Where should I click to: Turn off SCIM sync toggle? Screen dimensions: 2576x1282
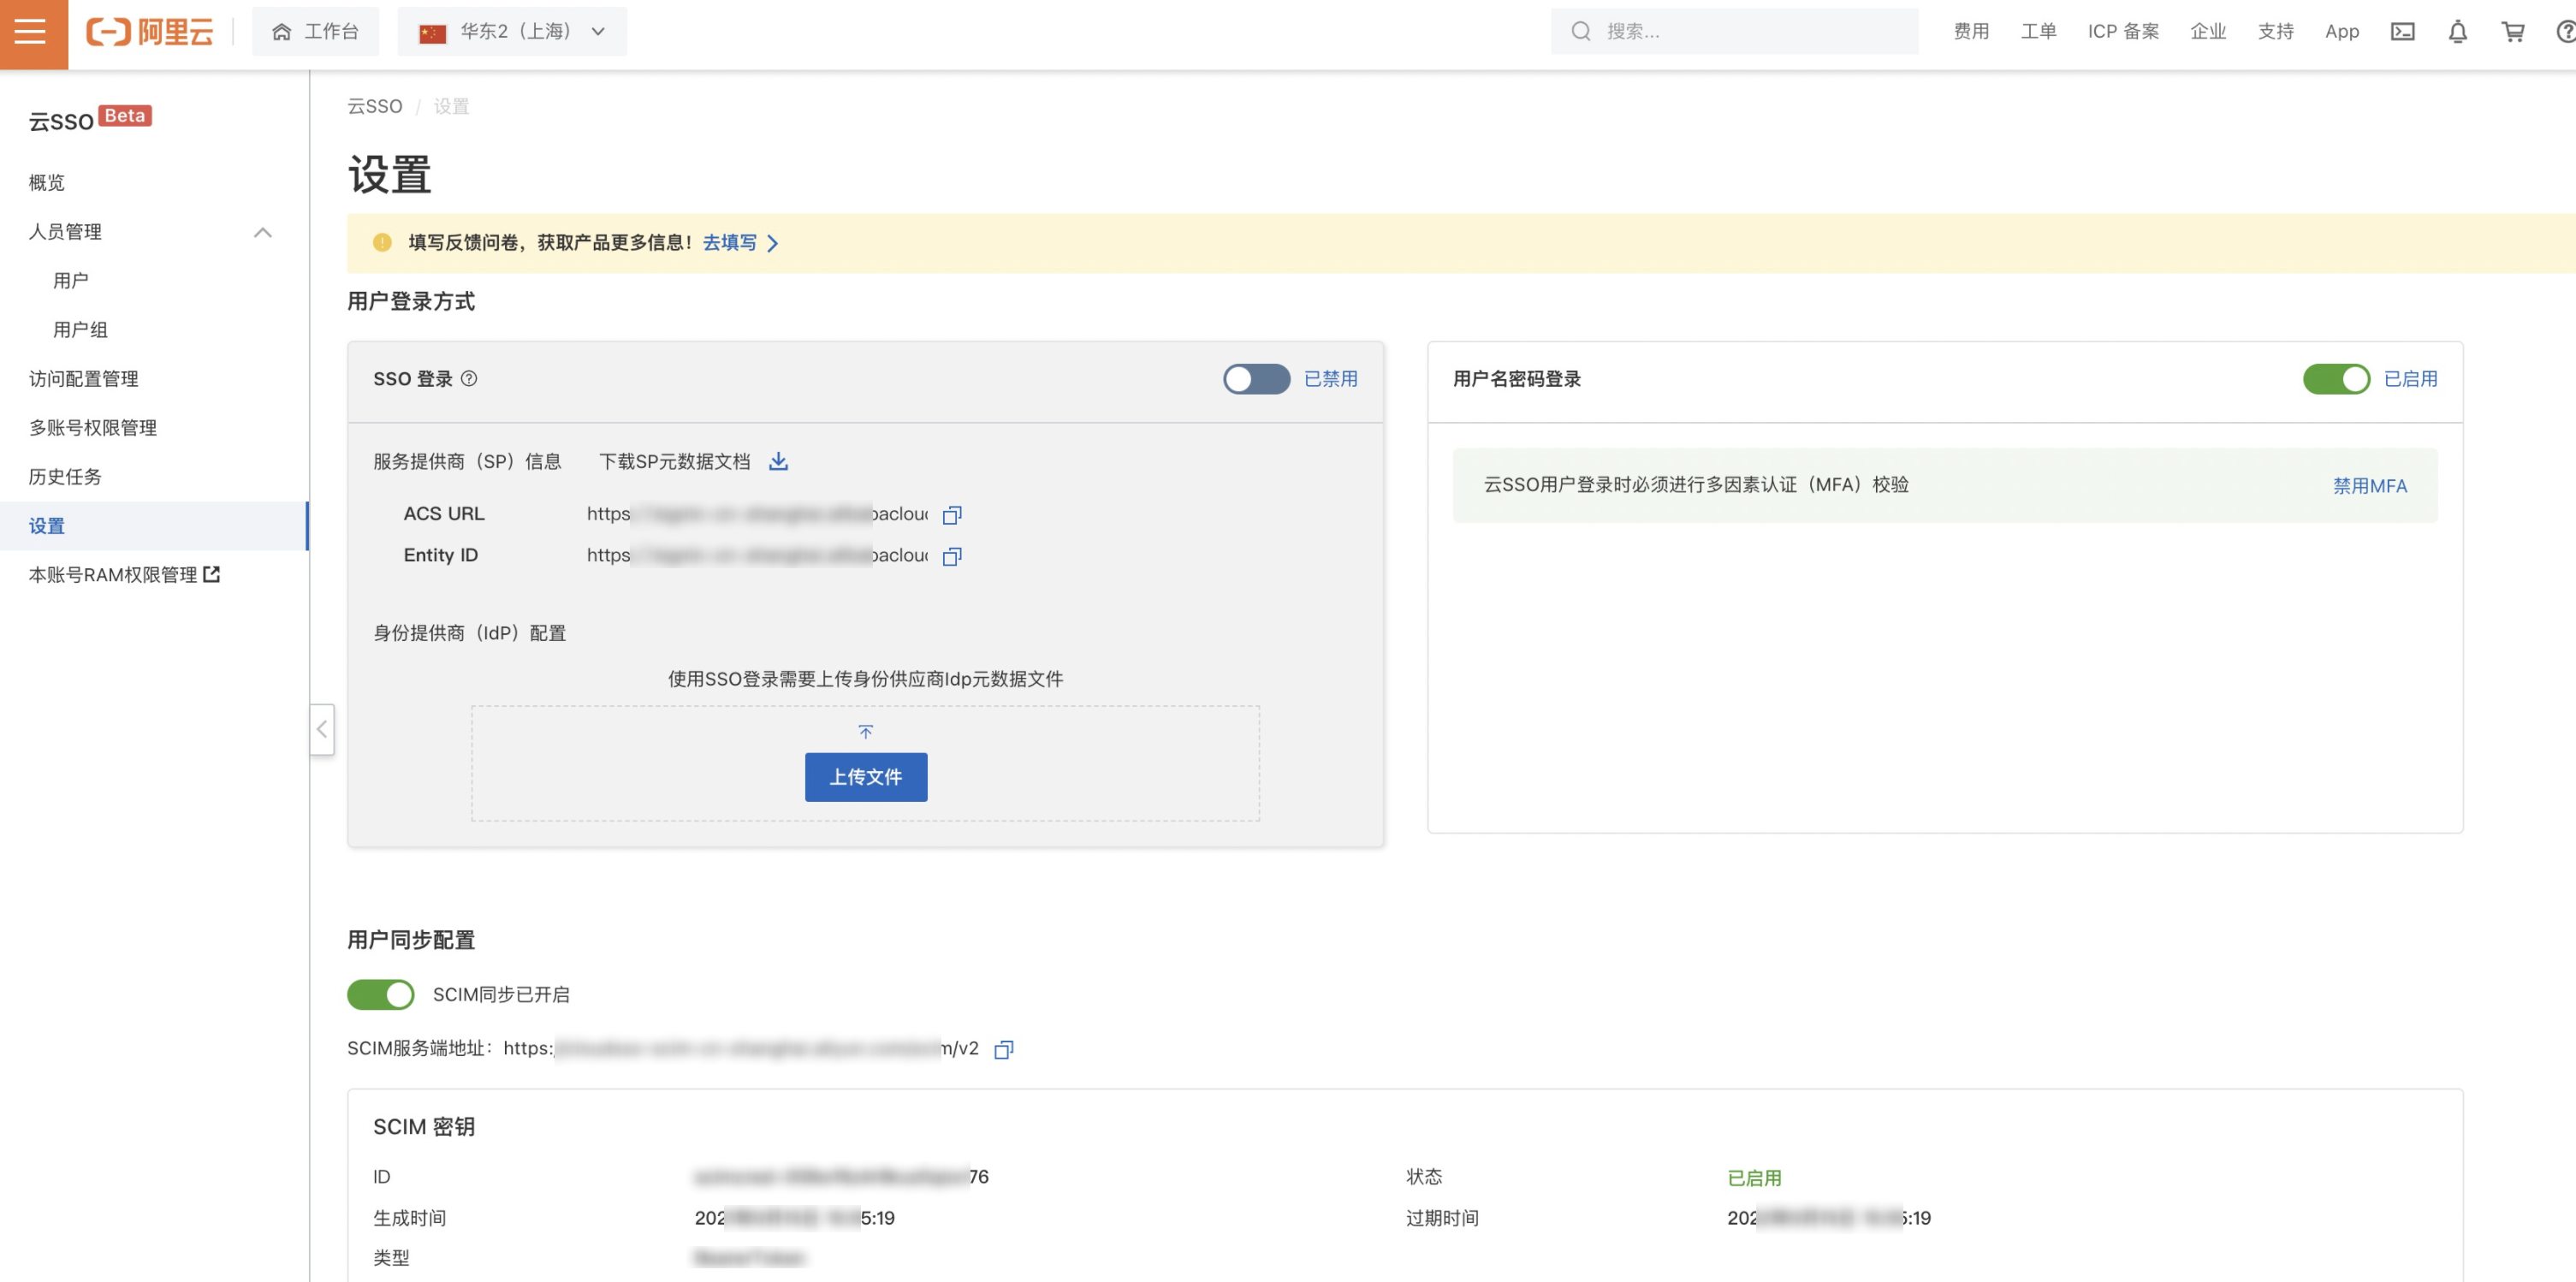coord(380,994)
